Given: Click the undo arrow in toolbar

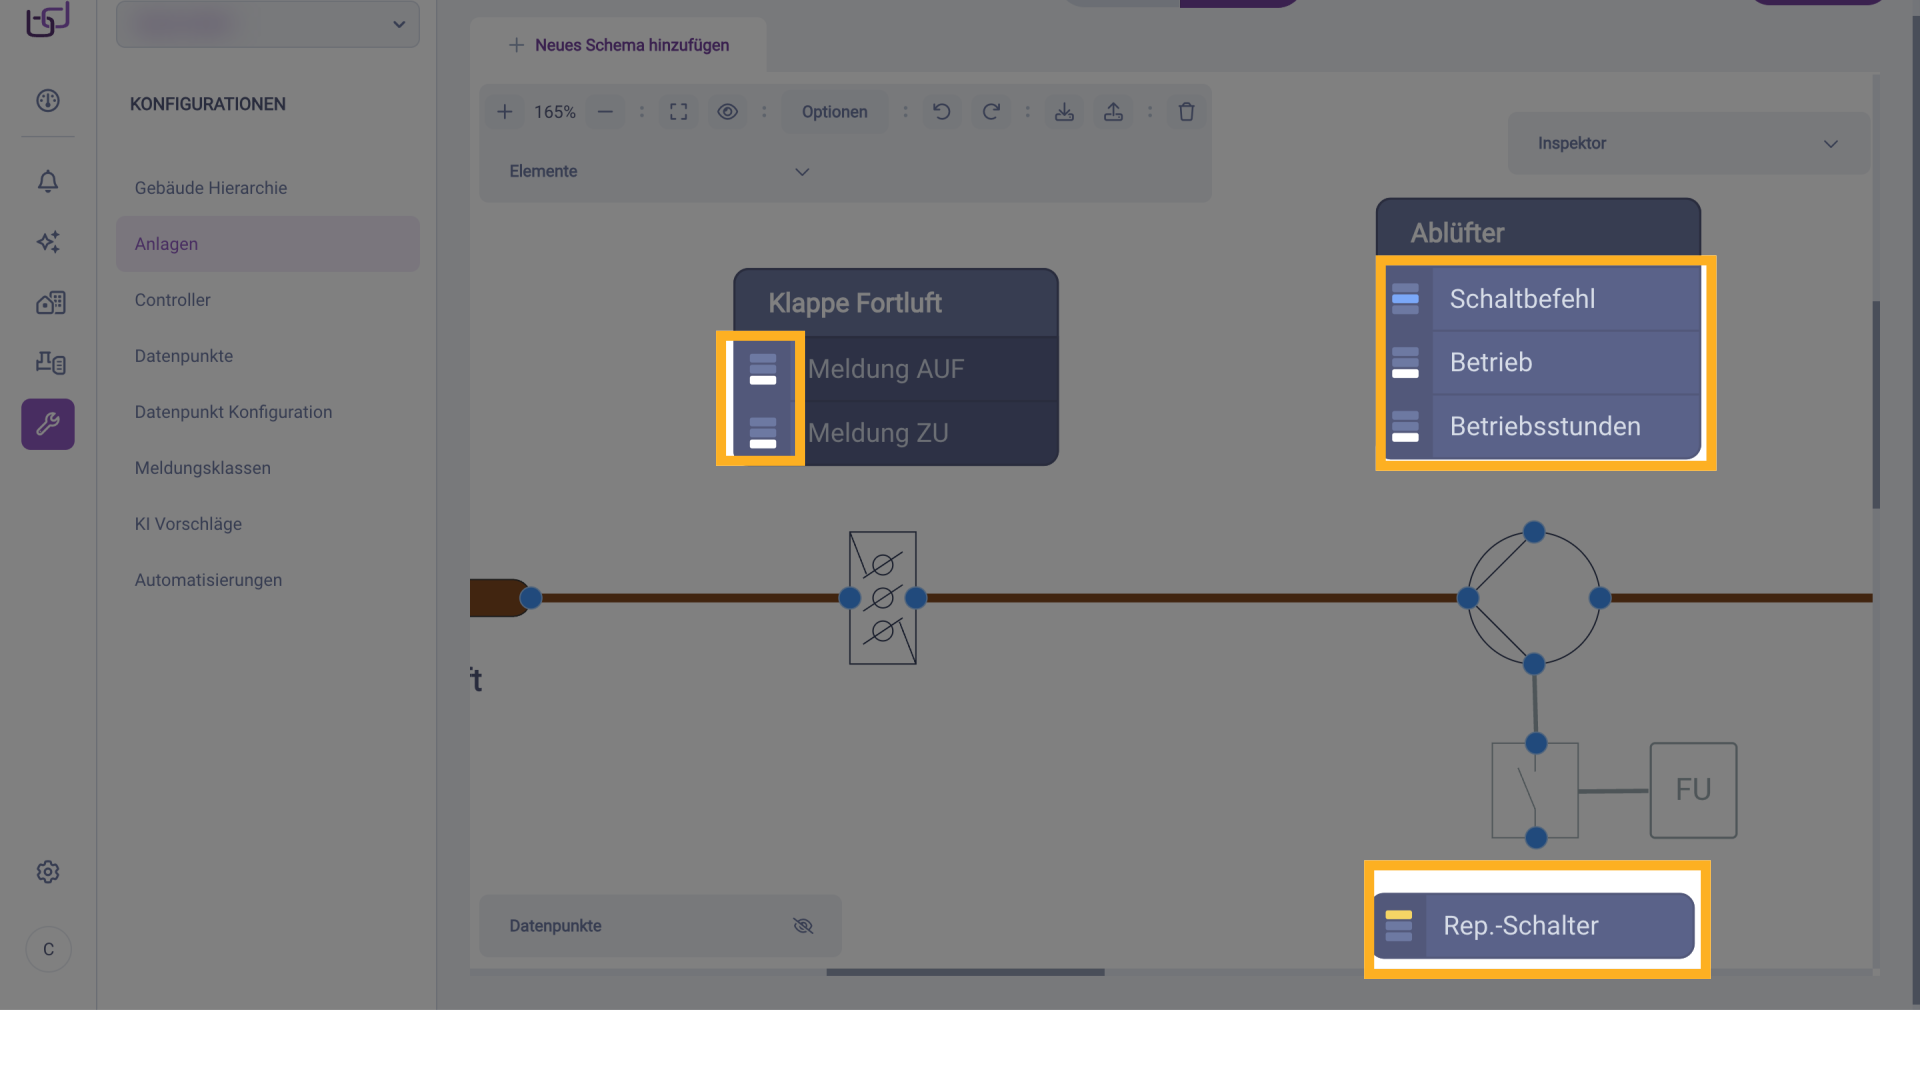Looking at the screenshot, I should (x=941, y=112).
